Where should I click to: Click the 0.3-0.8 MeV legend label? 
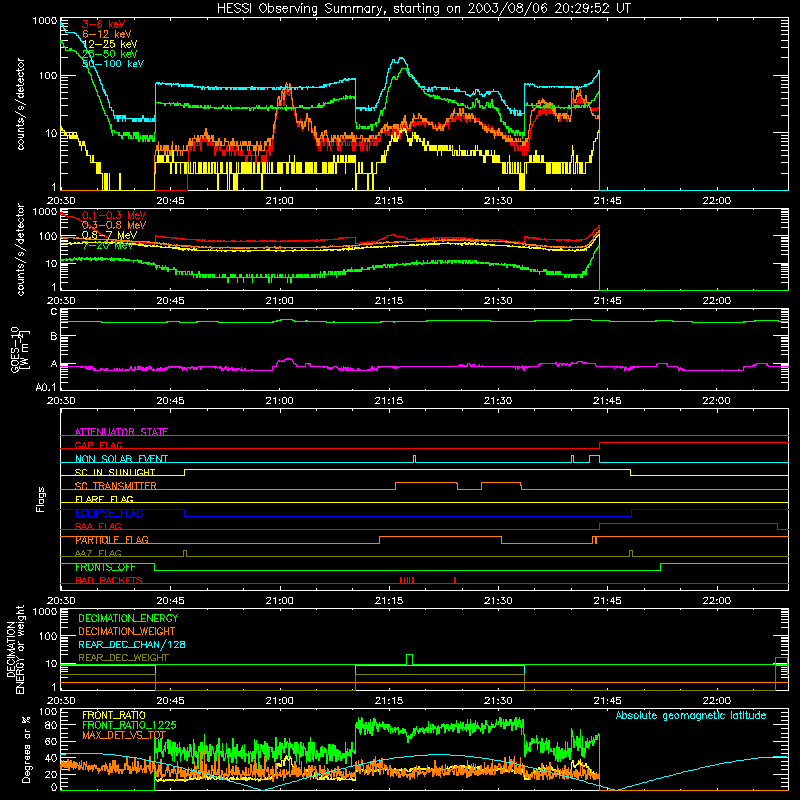point(114,225)
